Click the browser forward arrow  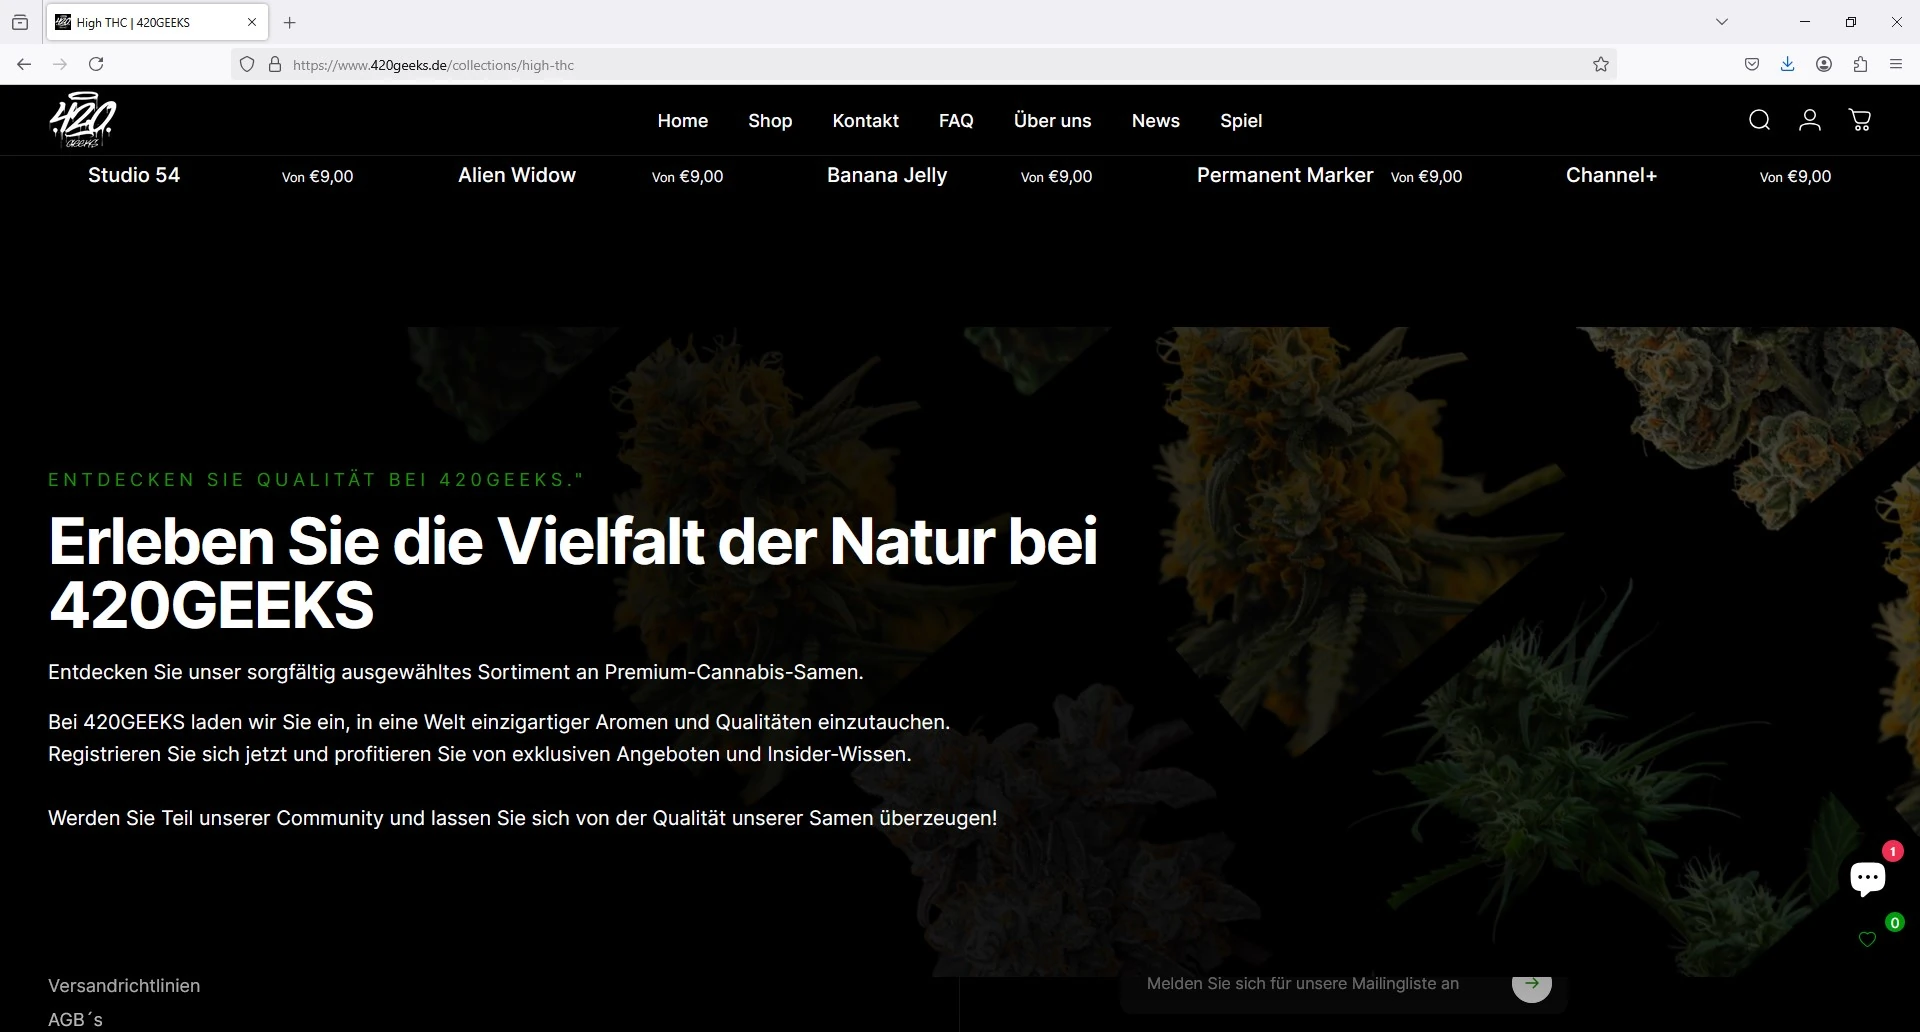tap(60, 64)
